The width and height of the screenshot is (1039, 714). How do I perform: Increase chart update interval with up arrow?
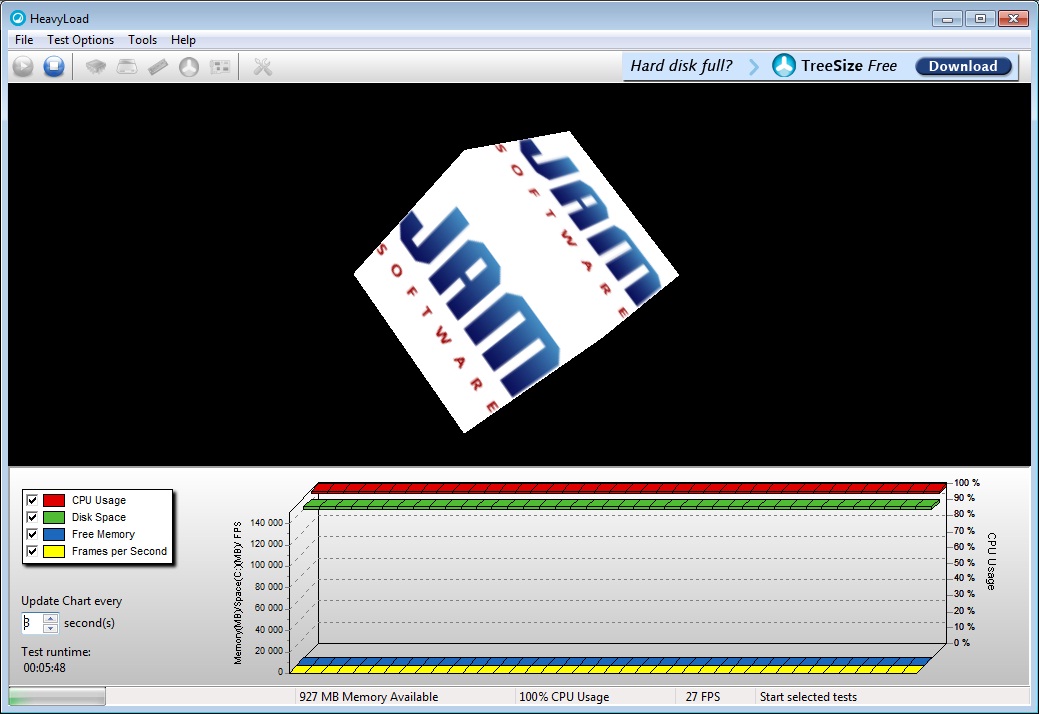click(x=50, y=618)
